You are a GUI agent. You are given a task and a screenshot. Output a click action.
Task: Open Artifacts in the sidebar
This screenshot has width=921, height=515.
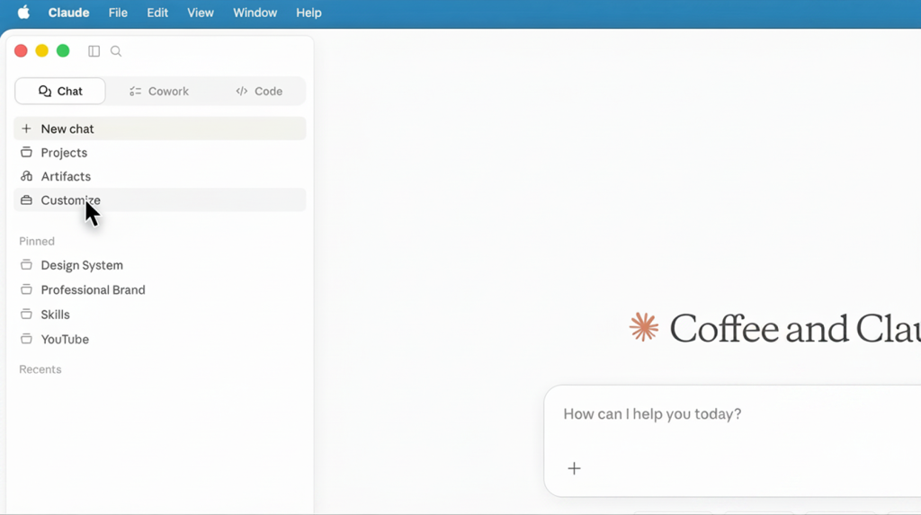pos(160,176)
